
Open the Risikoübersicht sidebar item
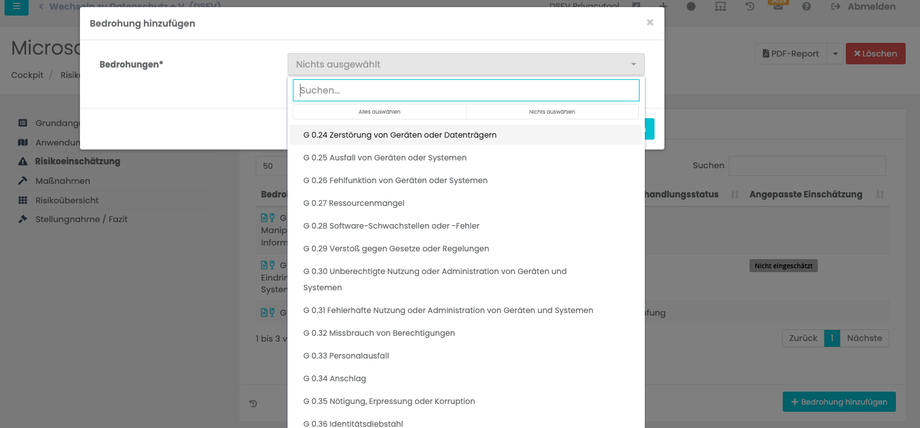[67, 200]
